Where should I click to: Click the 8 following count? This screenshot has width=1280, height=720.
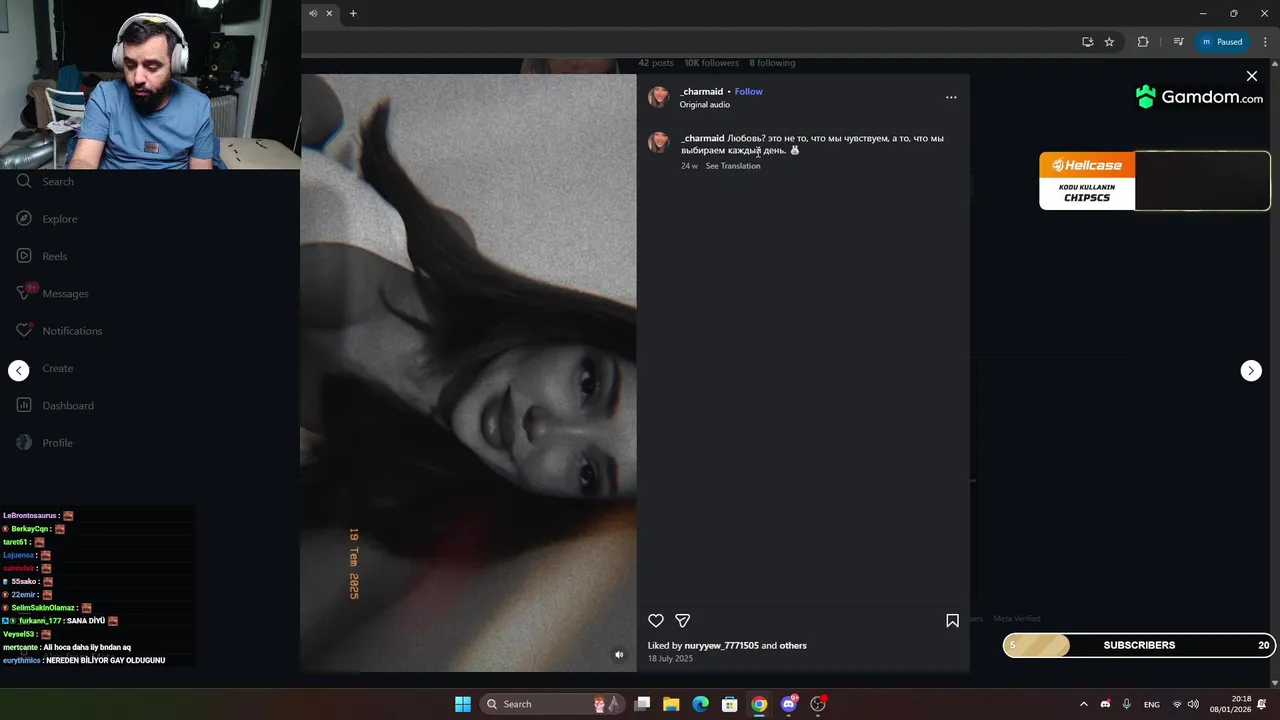(x=772, y=63)
